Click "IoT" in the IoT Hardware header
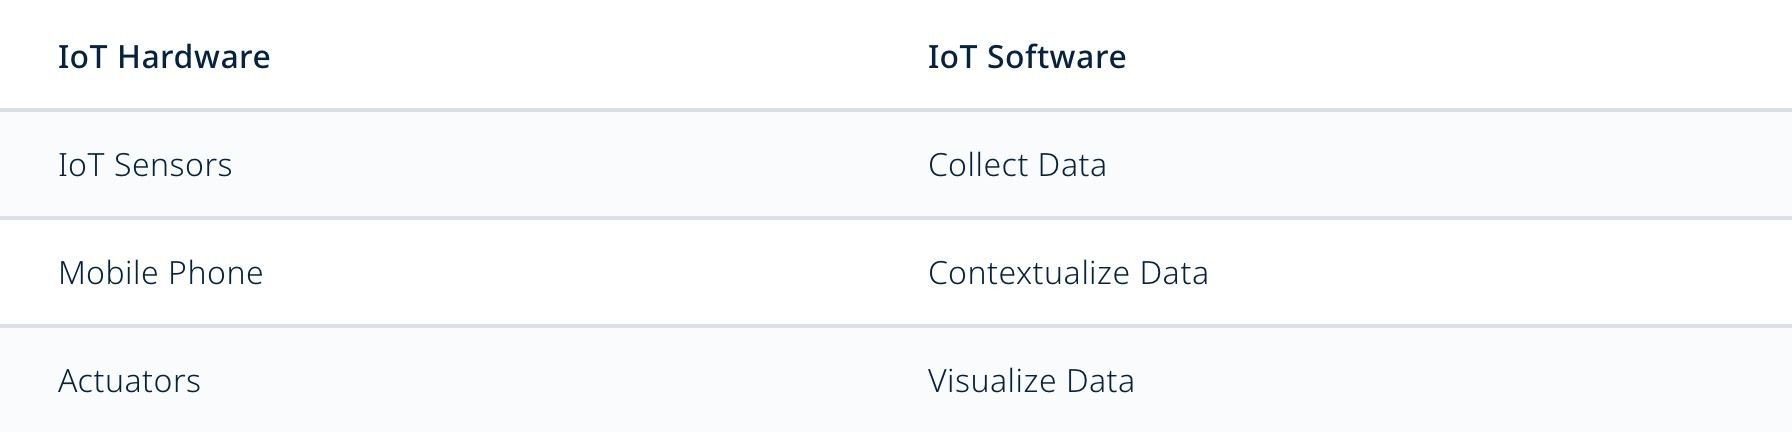The width and height of the screenshot is (1792, 432). coord(82,56)
